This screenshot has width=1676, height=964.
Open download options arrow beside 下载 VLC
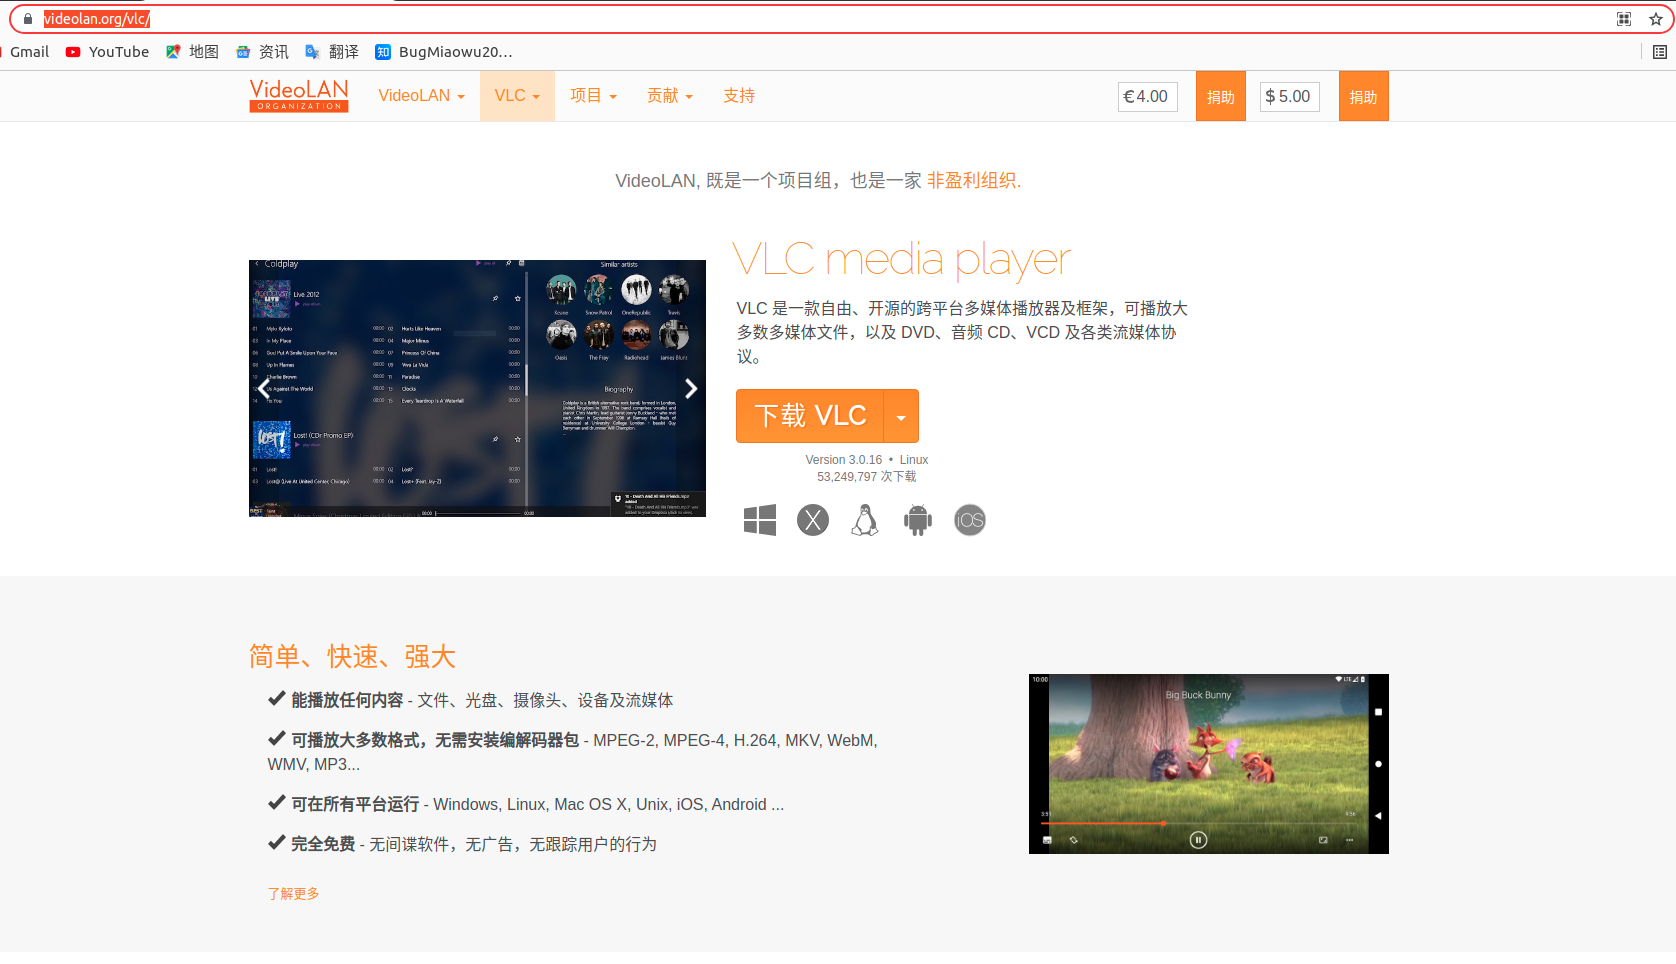click(901, 416)
